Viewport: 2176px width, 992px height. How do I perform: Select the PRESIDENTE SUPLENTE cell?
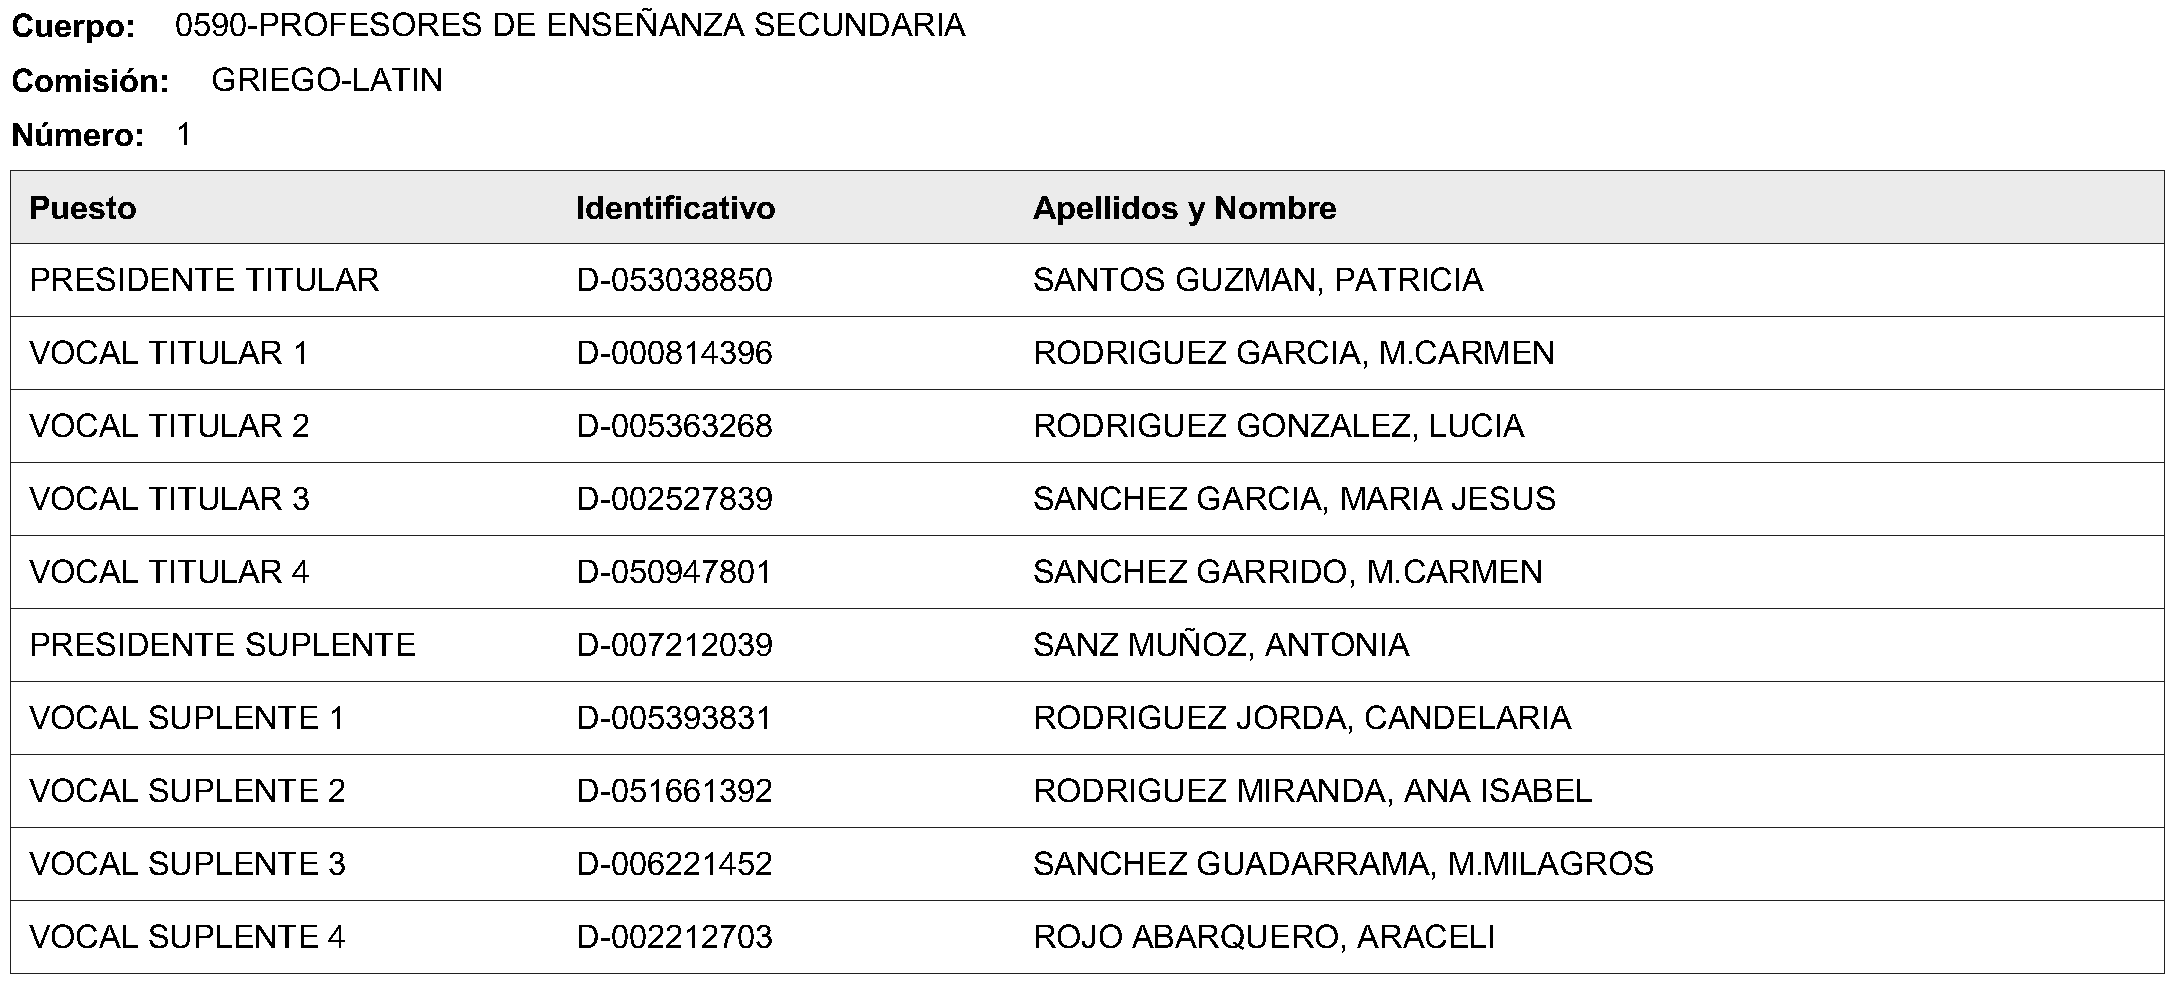point(222,645)
